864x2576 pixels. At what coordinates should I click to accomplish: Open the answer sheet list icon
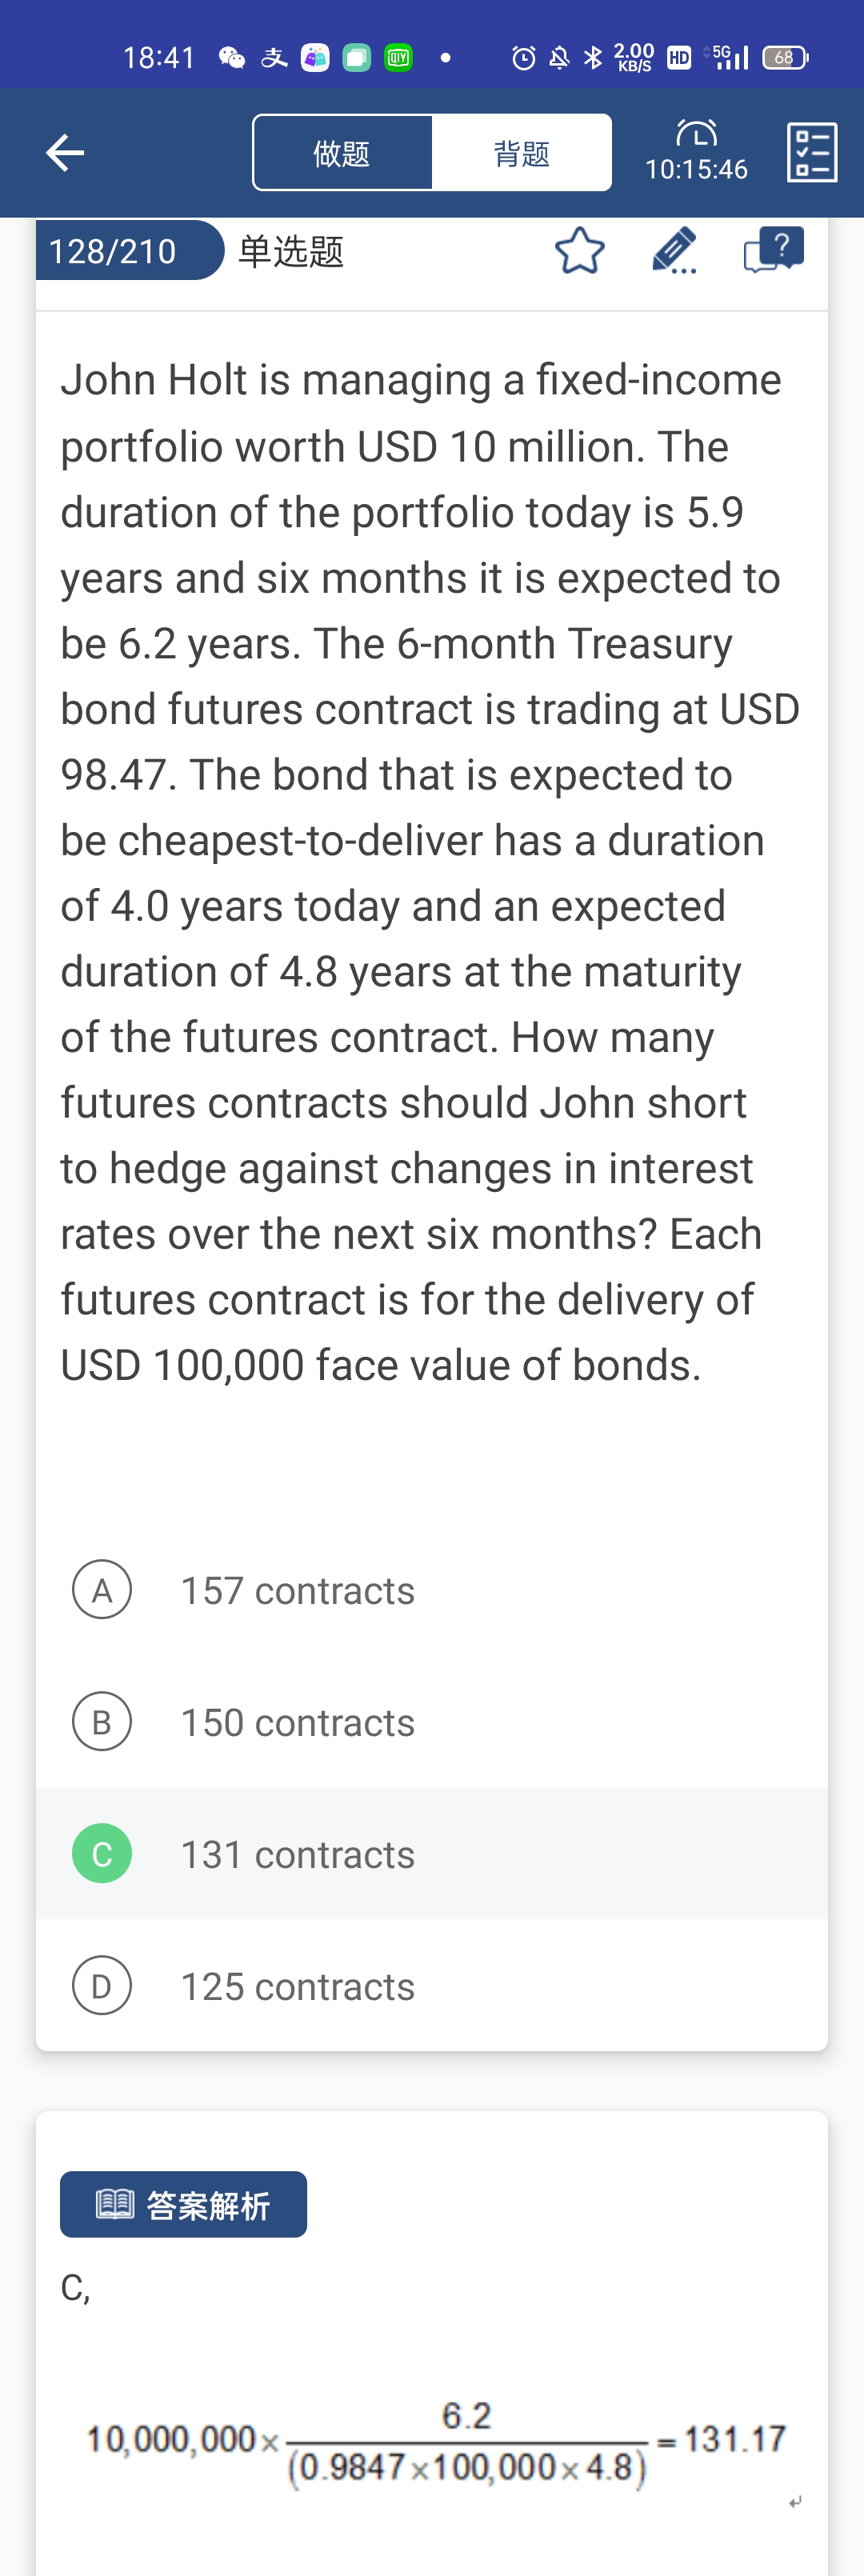coord(812,153)
